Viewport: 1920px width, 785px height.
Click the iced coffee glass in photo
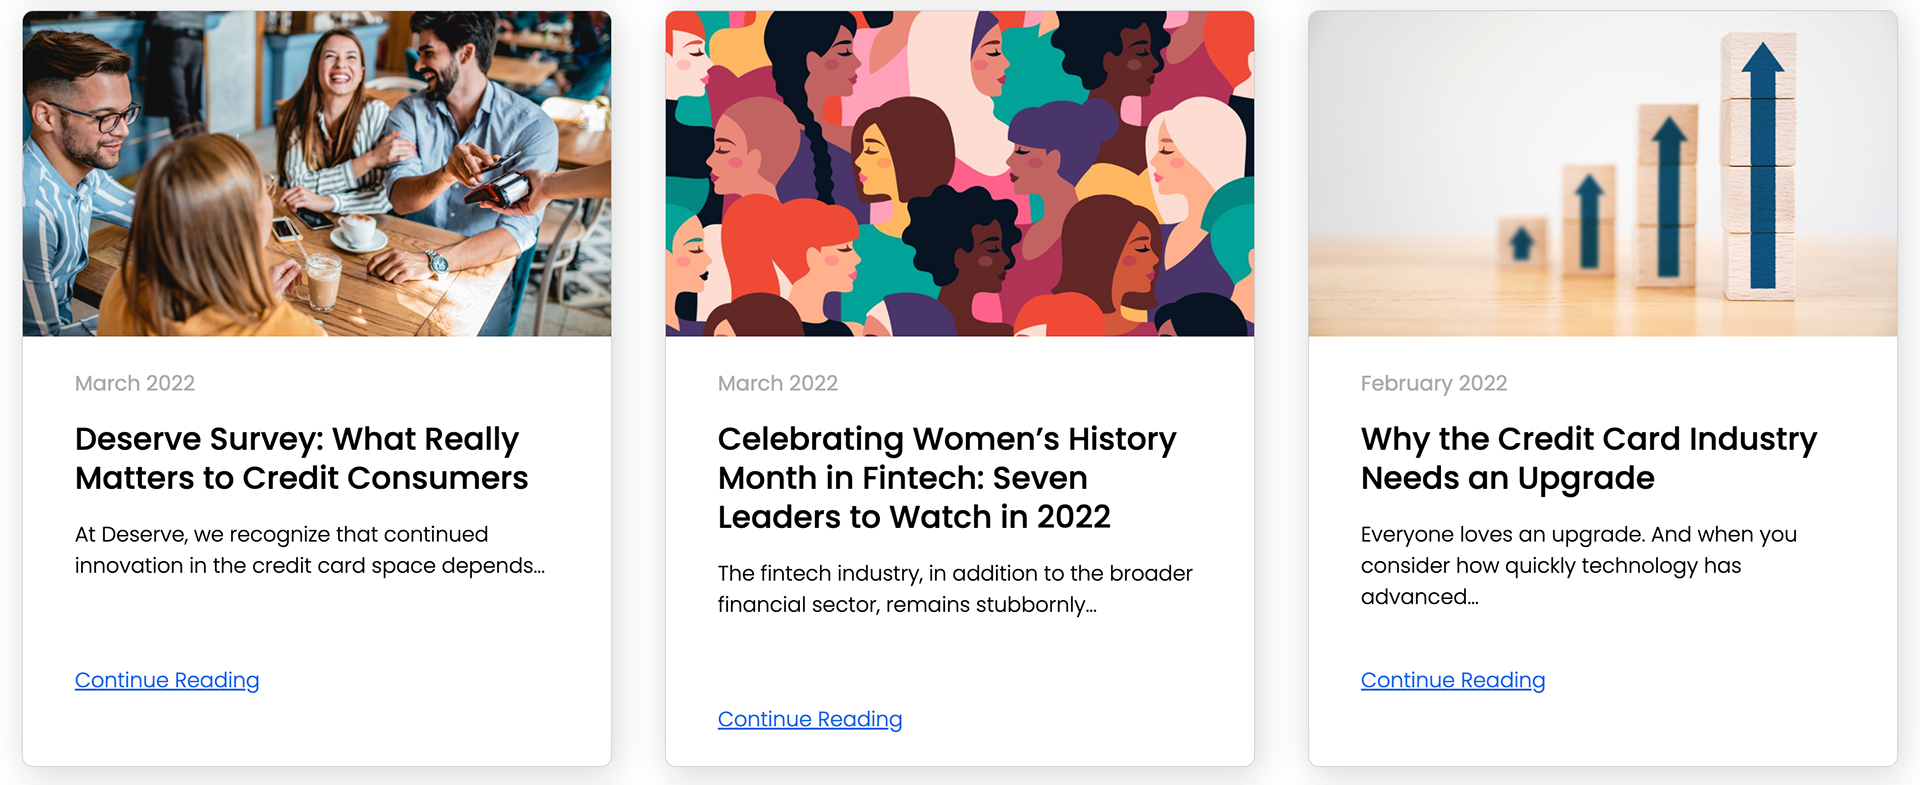point(322,282)
